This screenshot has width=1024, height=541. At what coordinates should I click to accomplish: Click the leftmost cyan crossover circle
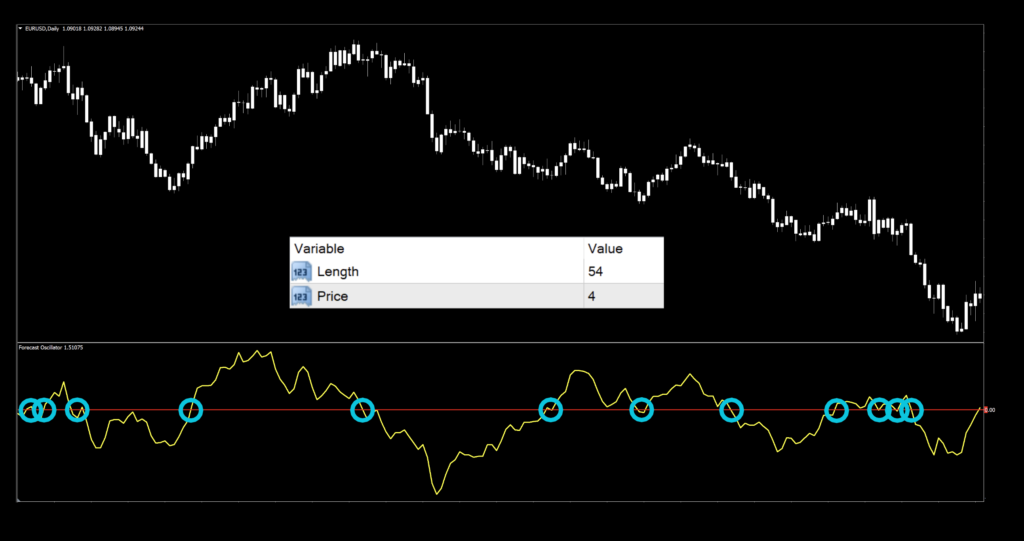30,409
